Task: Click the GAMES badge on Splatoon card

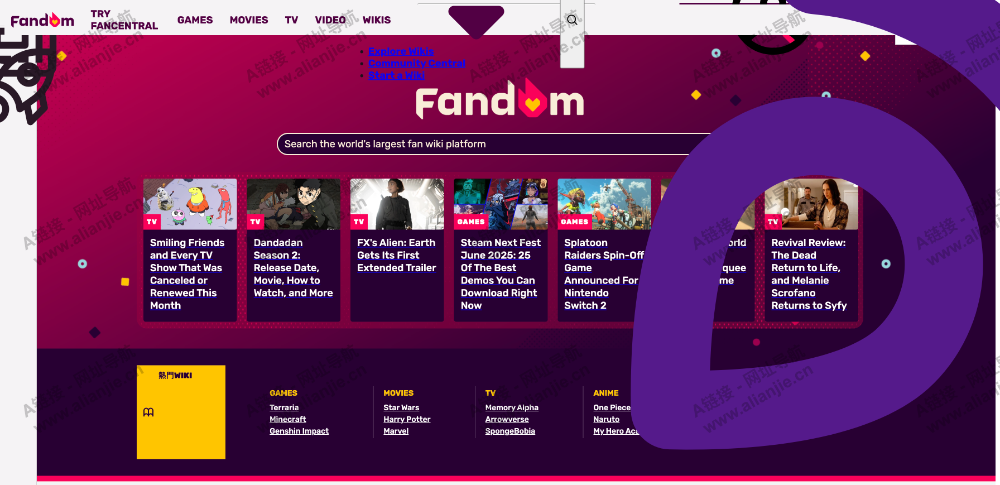Action: click(x=575, y=222)
